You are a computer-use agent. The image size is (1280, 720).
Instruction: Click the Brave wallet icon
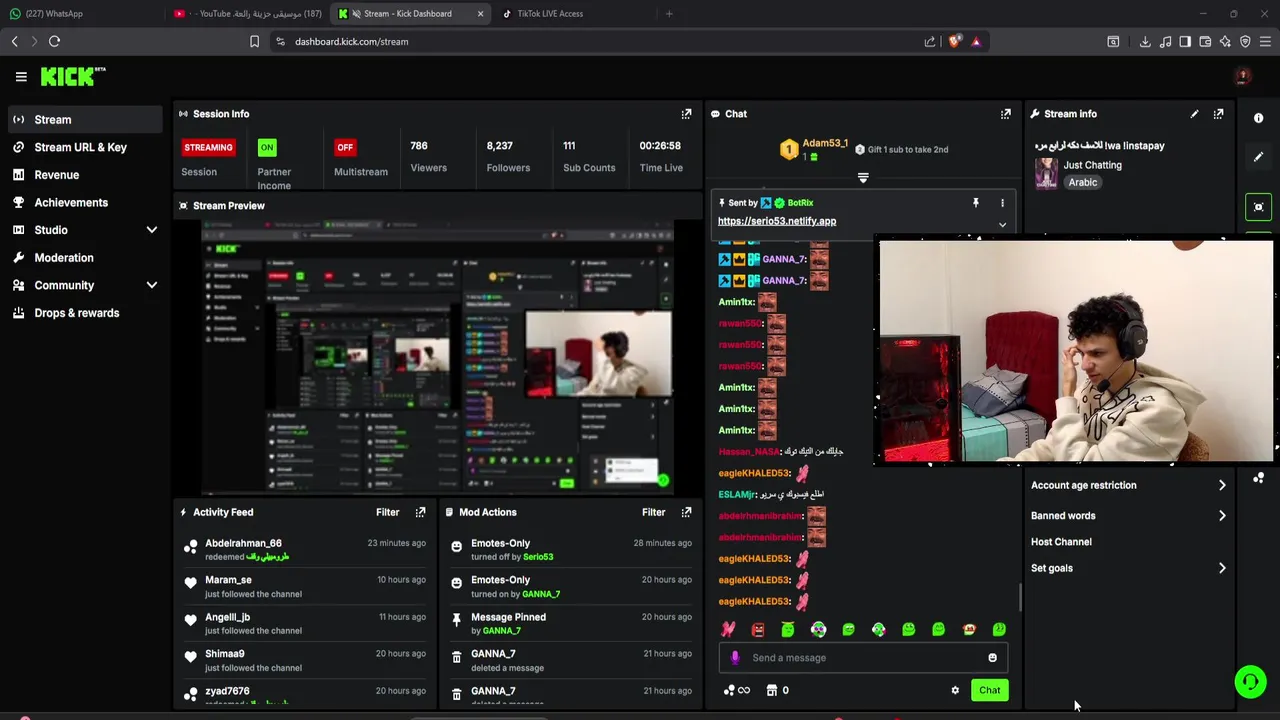(1205, 41)
